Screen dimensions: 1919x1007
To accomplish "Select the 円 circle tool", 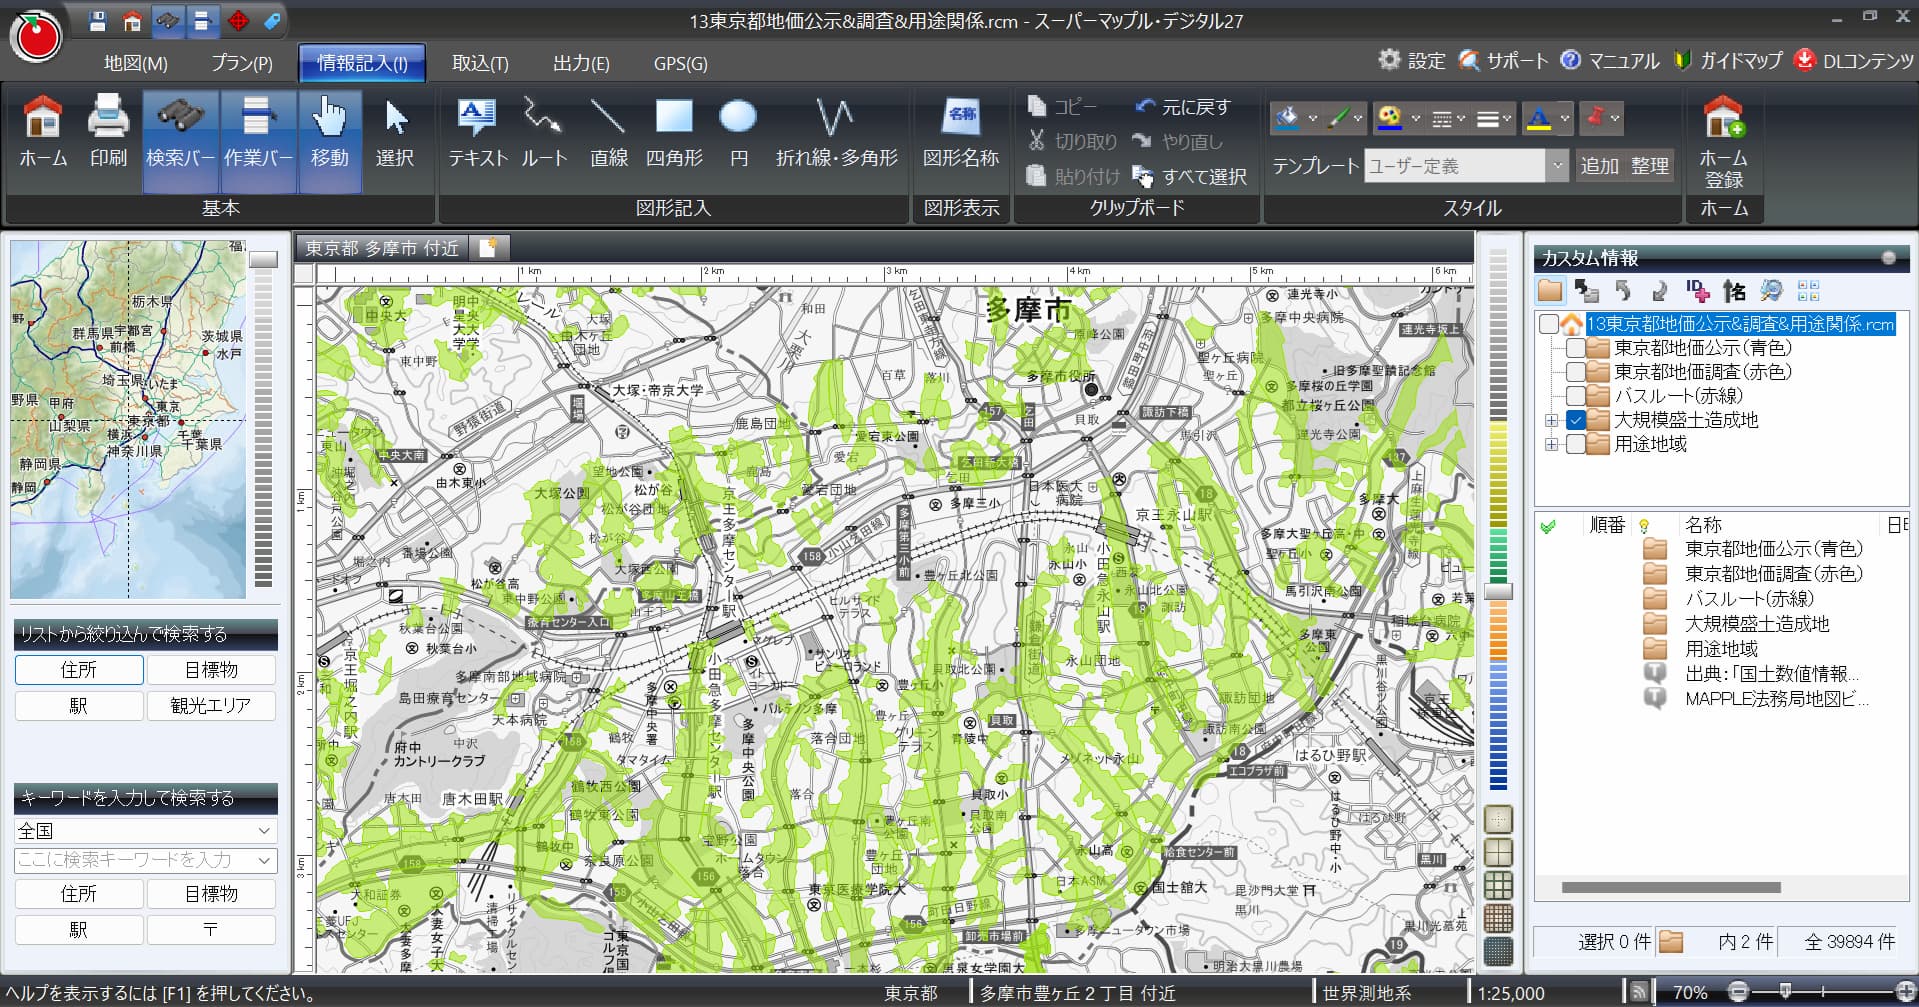I will [739, 131].
